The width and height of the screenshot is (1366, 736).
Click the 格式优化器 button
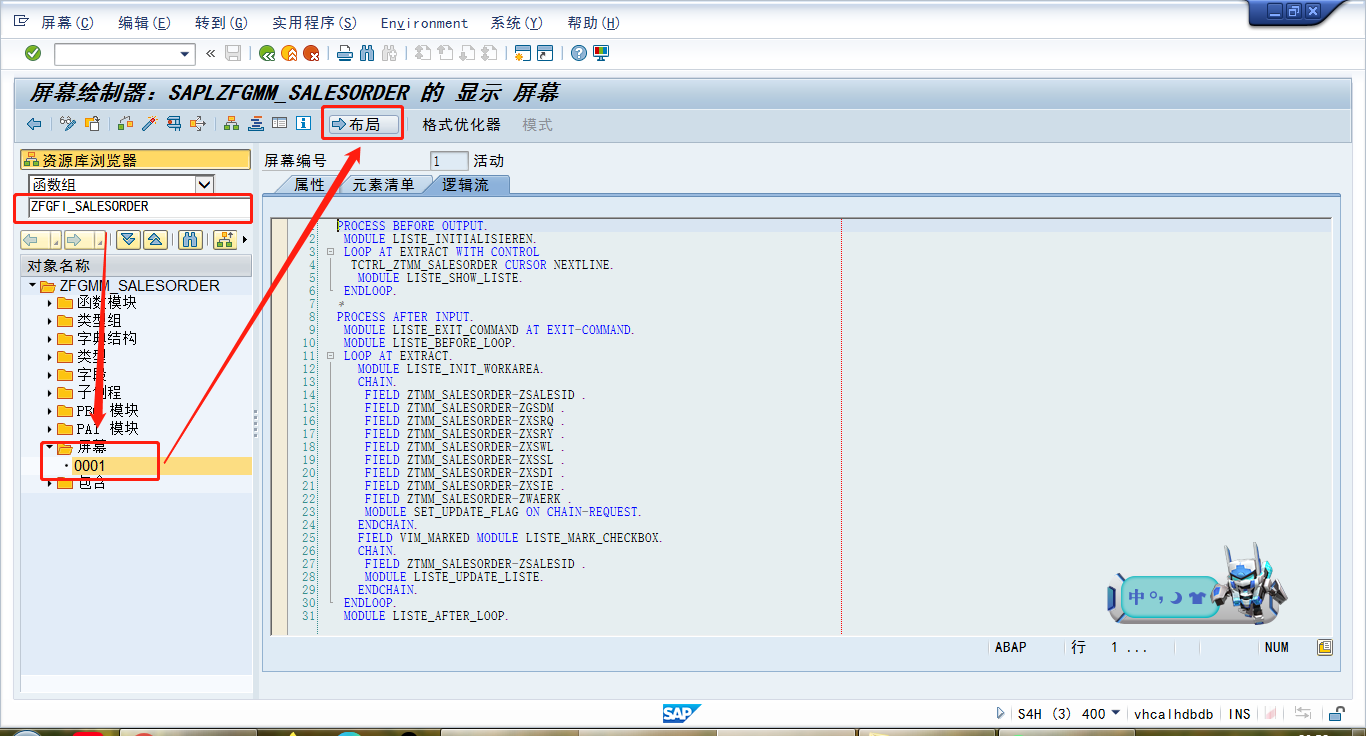(x=461, y=125)
